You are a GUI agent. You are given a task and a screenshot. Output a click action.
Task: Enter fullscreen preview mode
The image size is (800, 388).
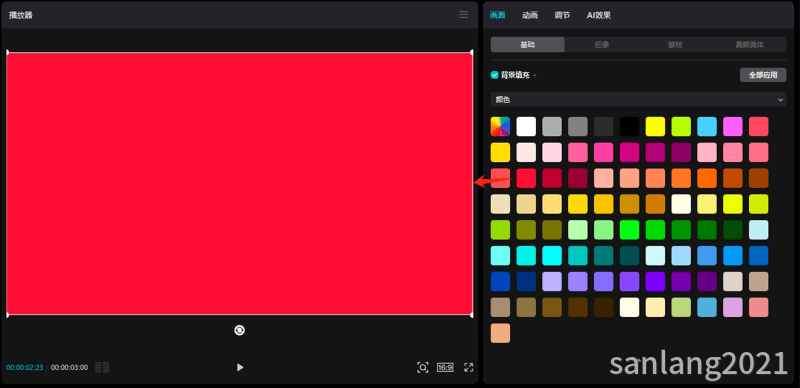pos(469,367)
